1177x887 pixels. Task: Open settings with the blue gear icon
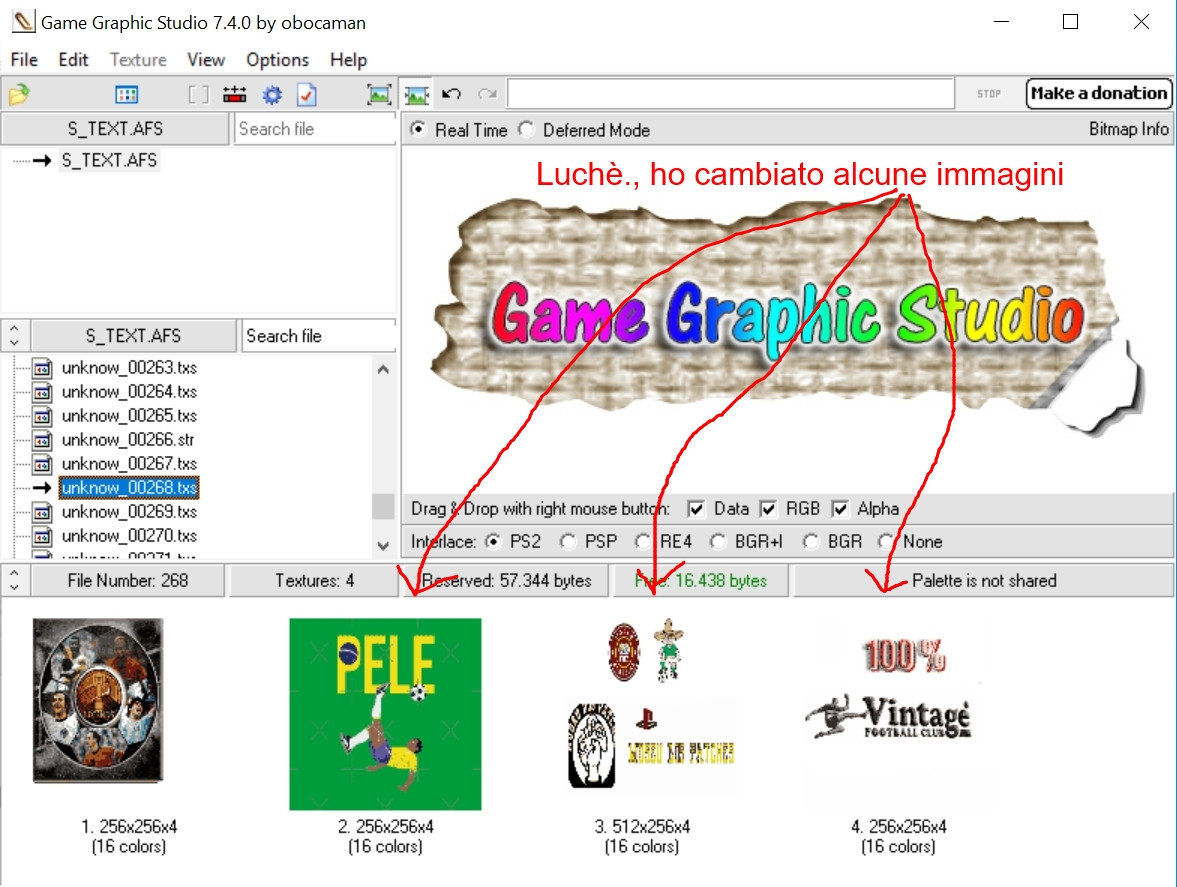(272, 95)
